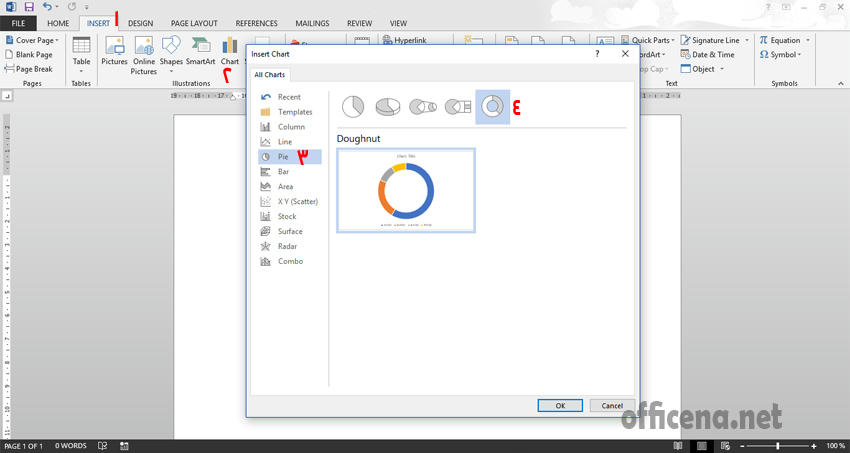Click the 0 WORDS status indicator

70,446
